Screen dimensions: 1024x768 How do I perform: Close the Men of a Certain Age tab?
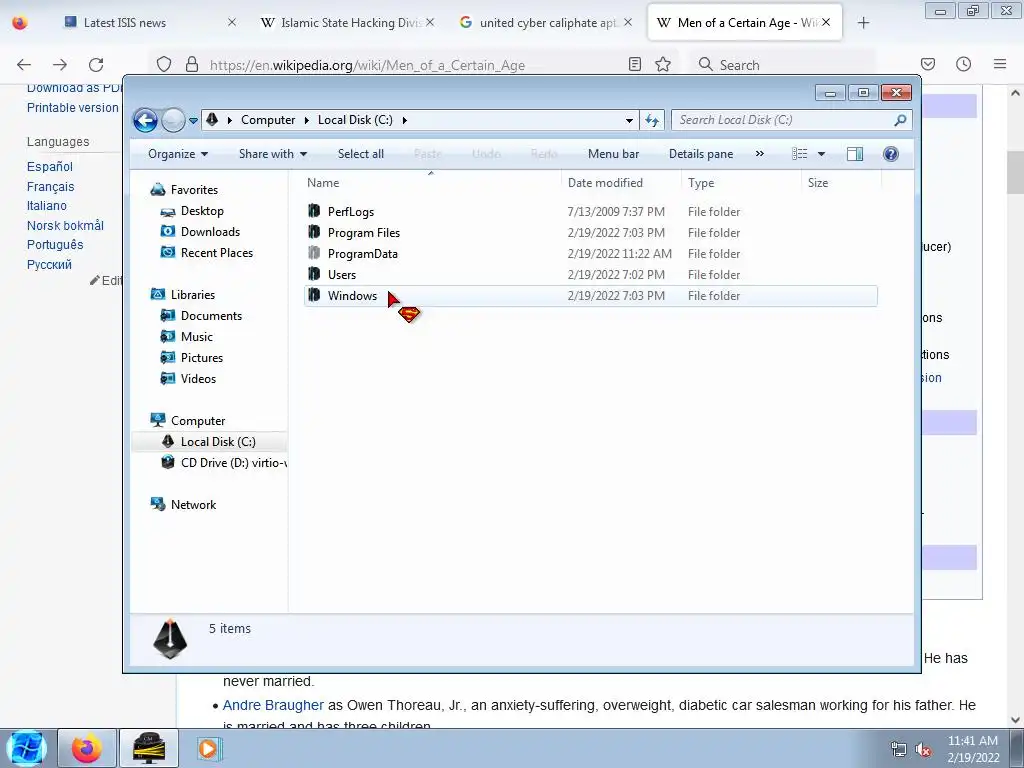[826, 22]
